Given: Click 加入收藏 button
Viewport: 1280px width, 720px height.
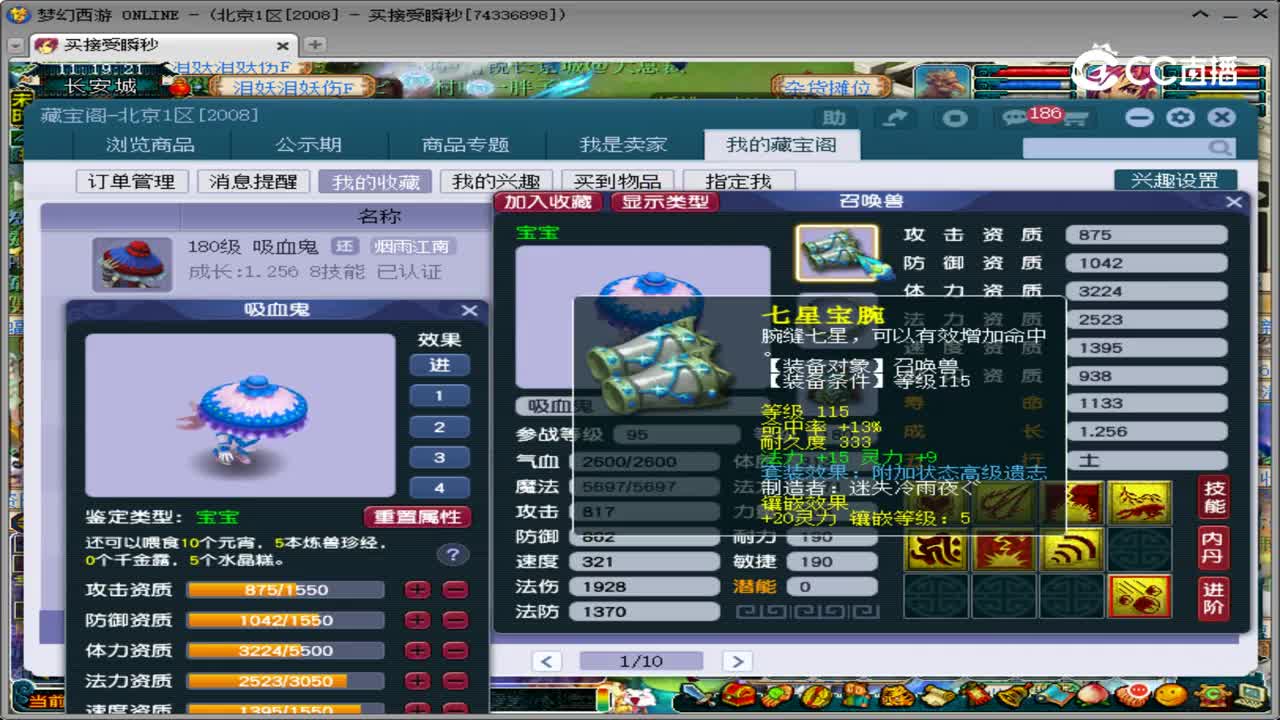Looking at the screenshot, I should (x=548, y=201).
